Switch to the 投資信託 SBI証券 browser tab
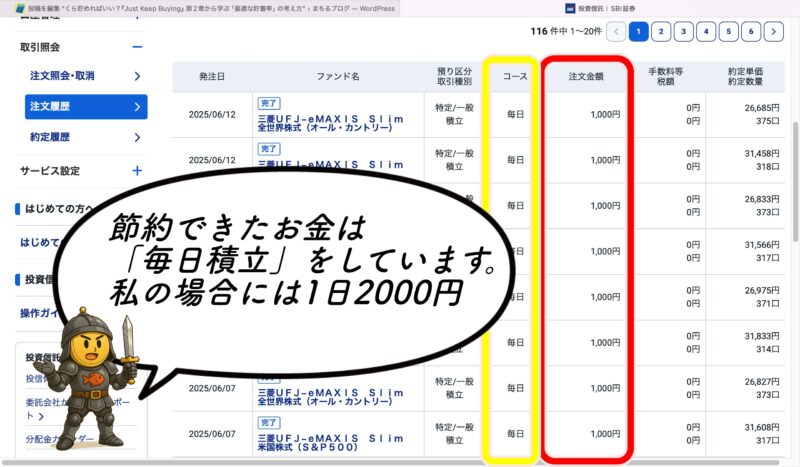This screenshot has width=800, height=467. tap(600, 8)
